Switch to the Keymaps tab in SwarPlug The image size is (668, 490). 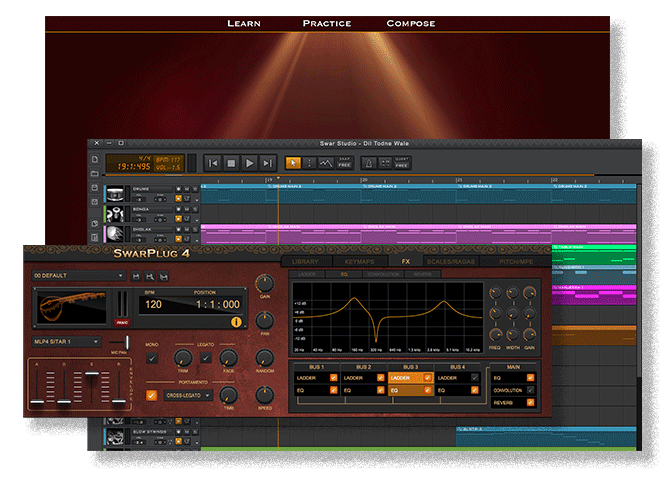click(x=359, y=262)
